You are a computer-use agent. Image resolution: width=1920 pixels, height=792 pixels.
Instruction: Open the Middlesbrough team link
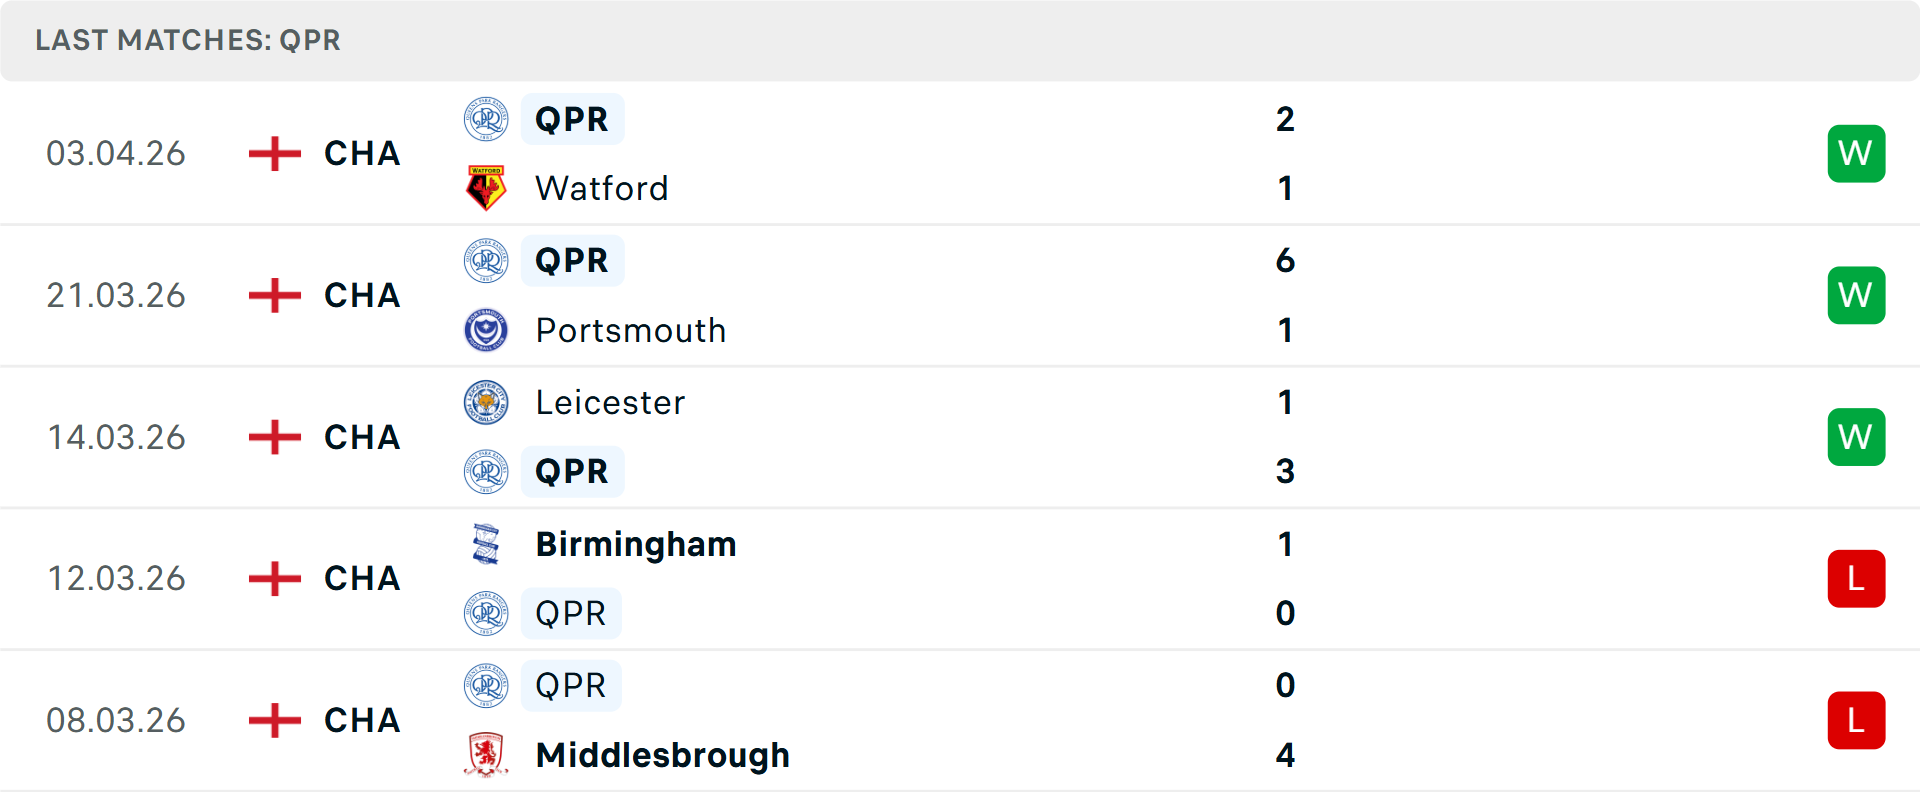(663, 755)
